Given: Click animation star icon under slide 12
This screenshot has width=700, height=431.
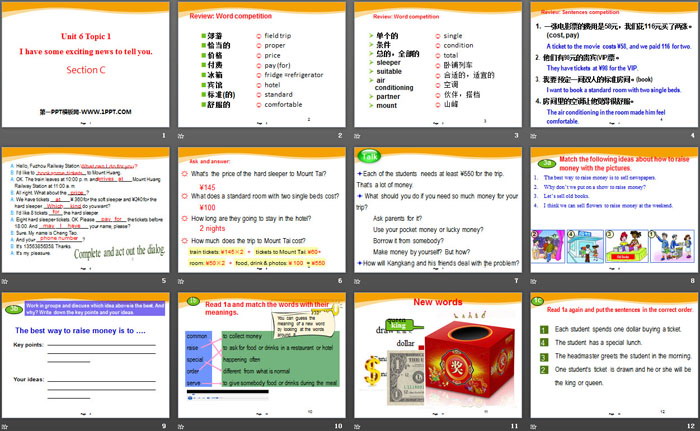Looking at the screenshot, I should click(x=533, y=427).
